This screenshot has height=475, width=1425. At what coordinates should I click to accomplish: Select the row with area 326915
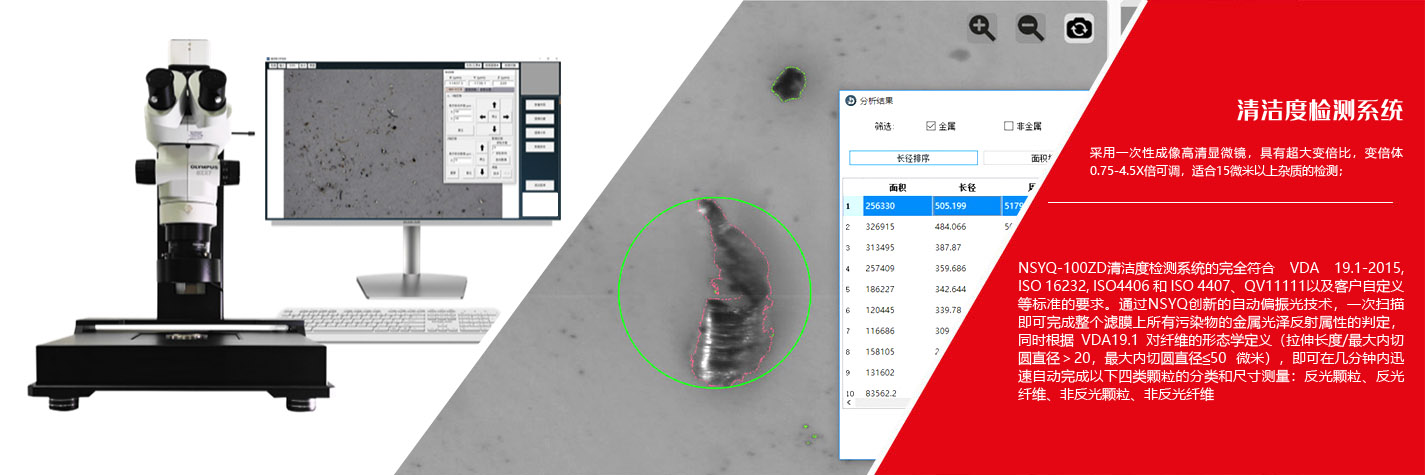coord(895,227)
